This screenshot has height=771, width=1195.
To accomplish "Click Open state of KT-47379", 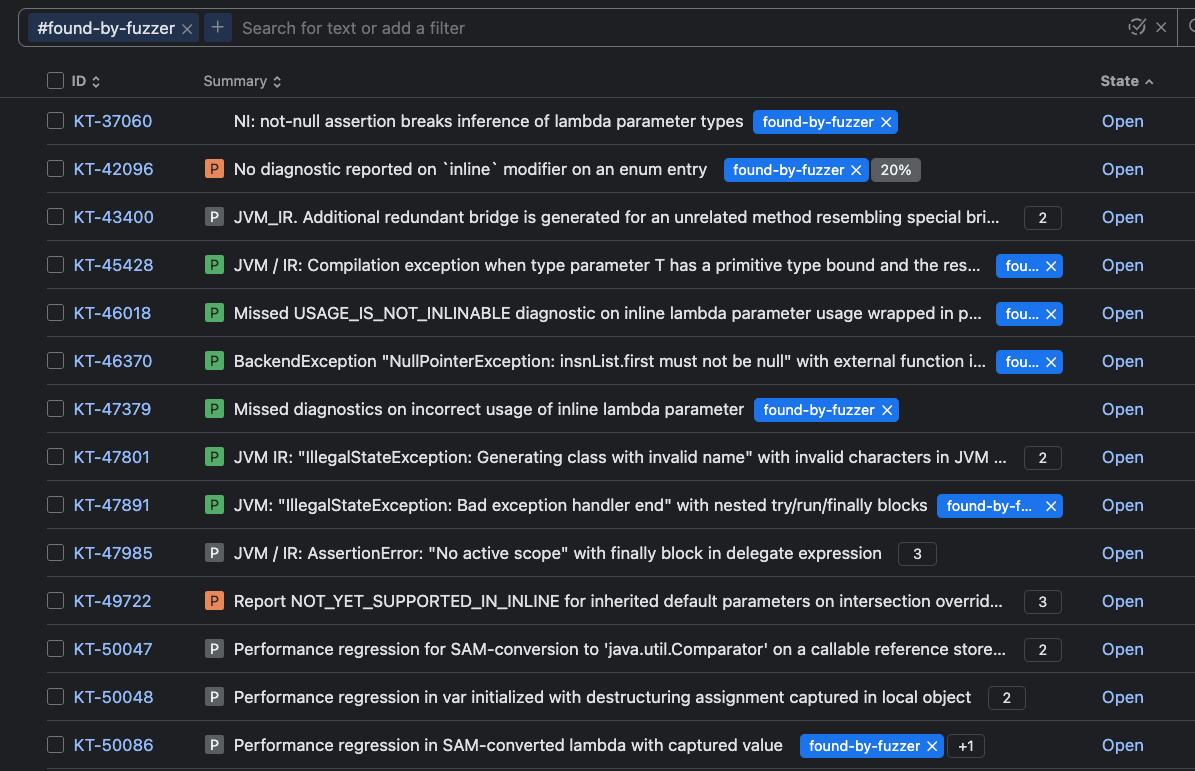I will (1123, 409).
